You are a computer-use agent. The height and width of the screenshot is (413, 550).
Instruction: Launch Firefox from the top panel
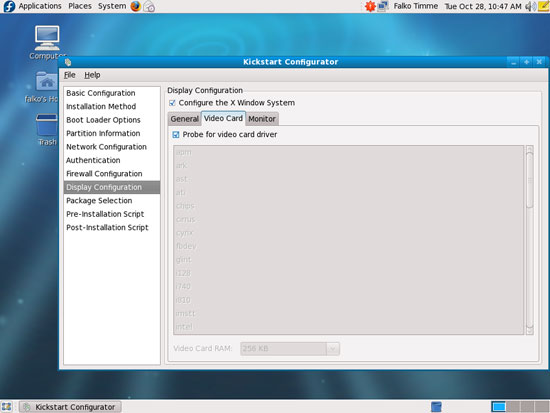[x=135, y=6]
